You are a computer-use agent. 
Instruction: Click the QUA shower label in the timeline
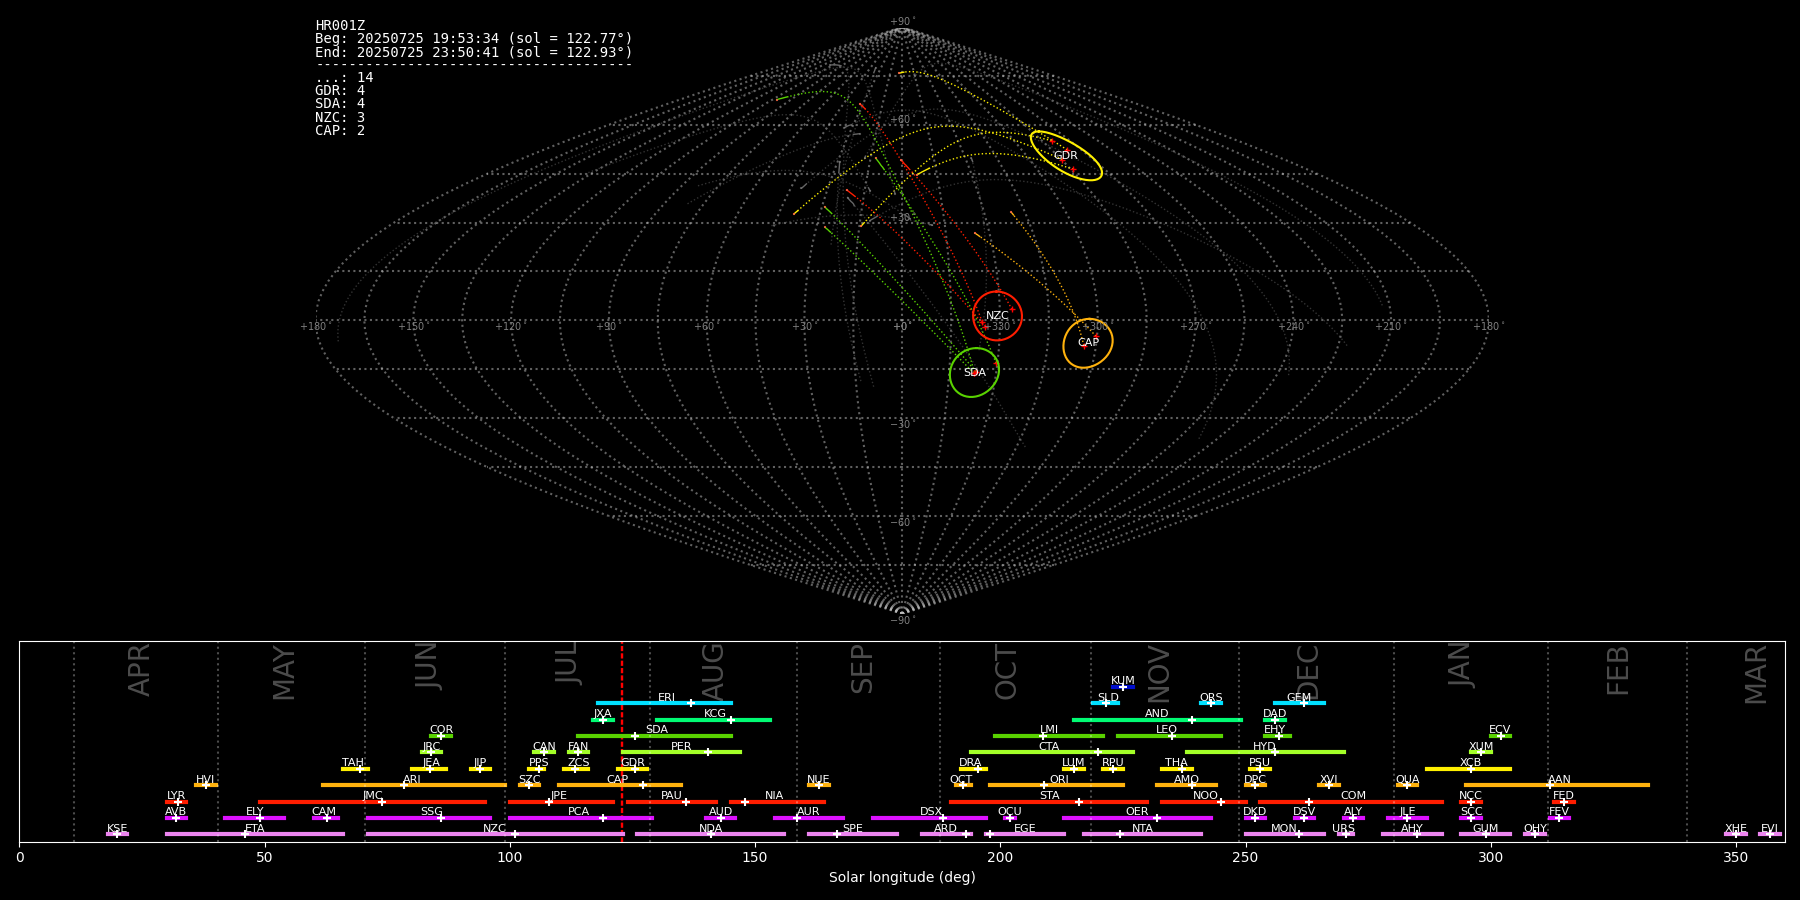1408,780
